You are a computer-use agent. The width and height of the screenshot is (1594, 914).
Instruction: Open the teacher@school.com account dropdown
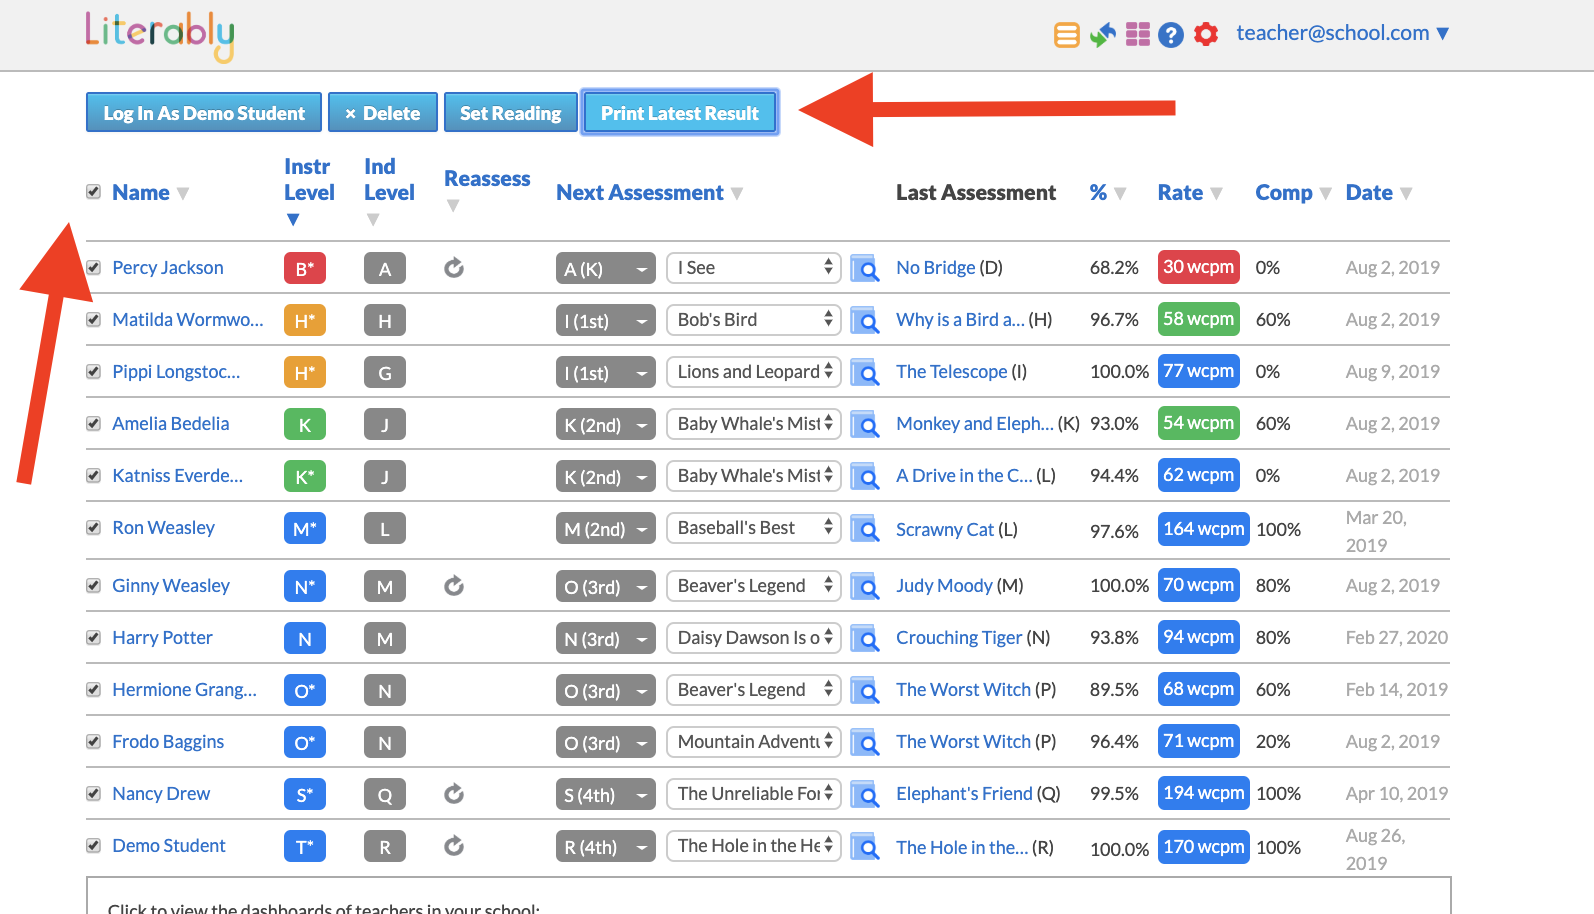1342,33
